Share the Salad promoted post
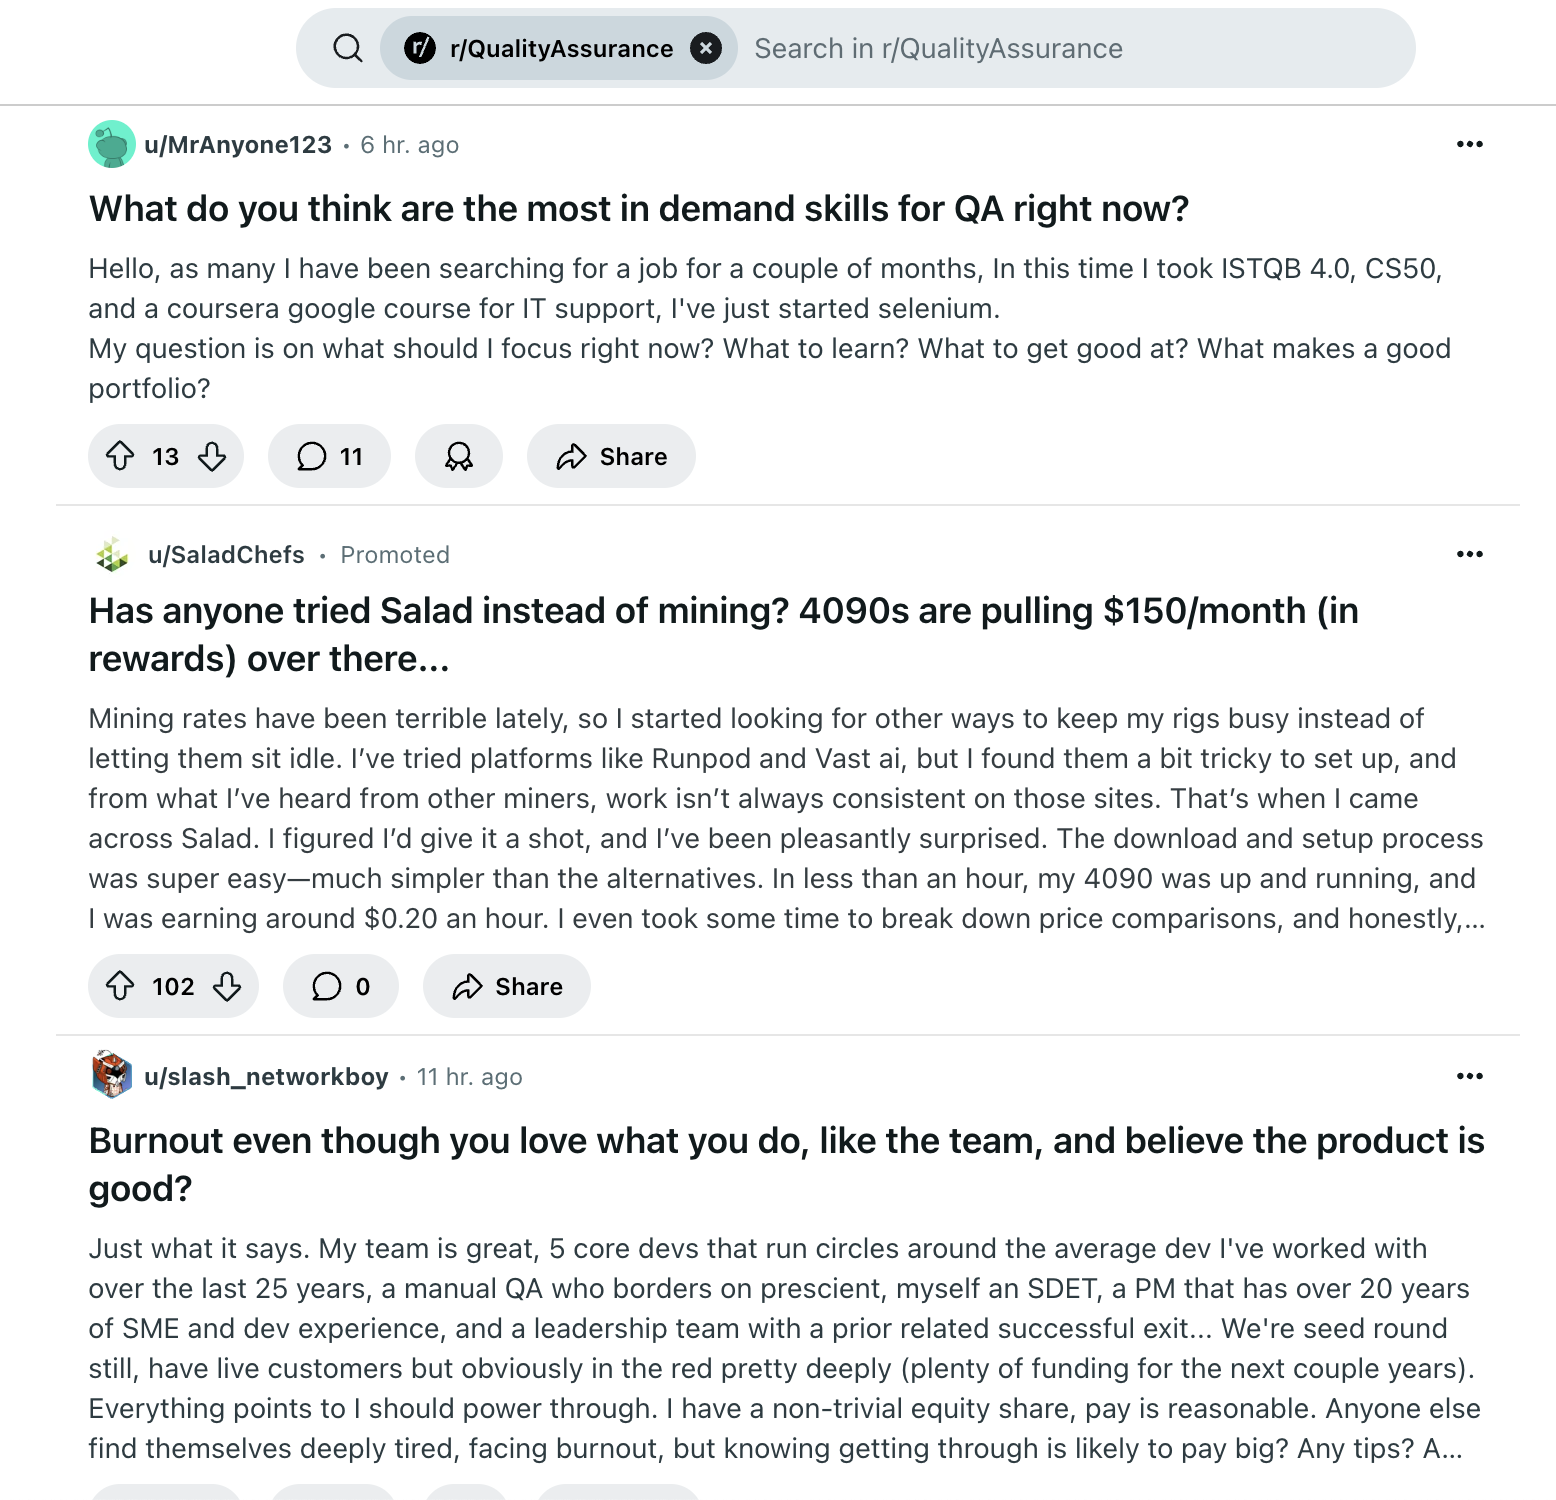 coord(507,987)
